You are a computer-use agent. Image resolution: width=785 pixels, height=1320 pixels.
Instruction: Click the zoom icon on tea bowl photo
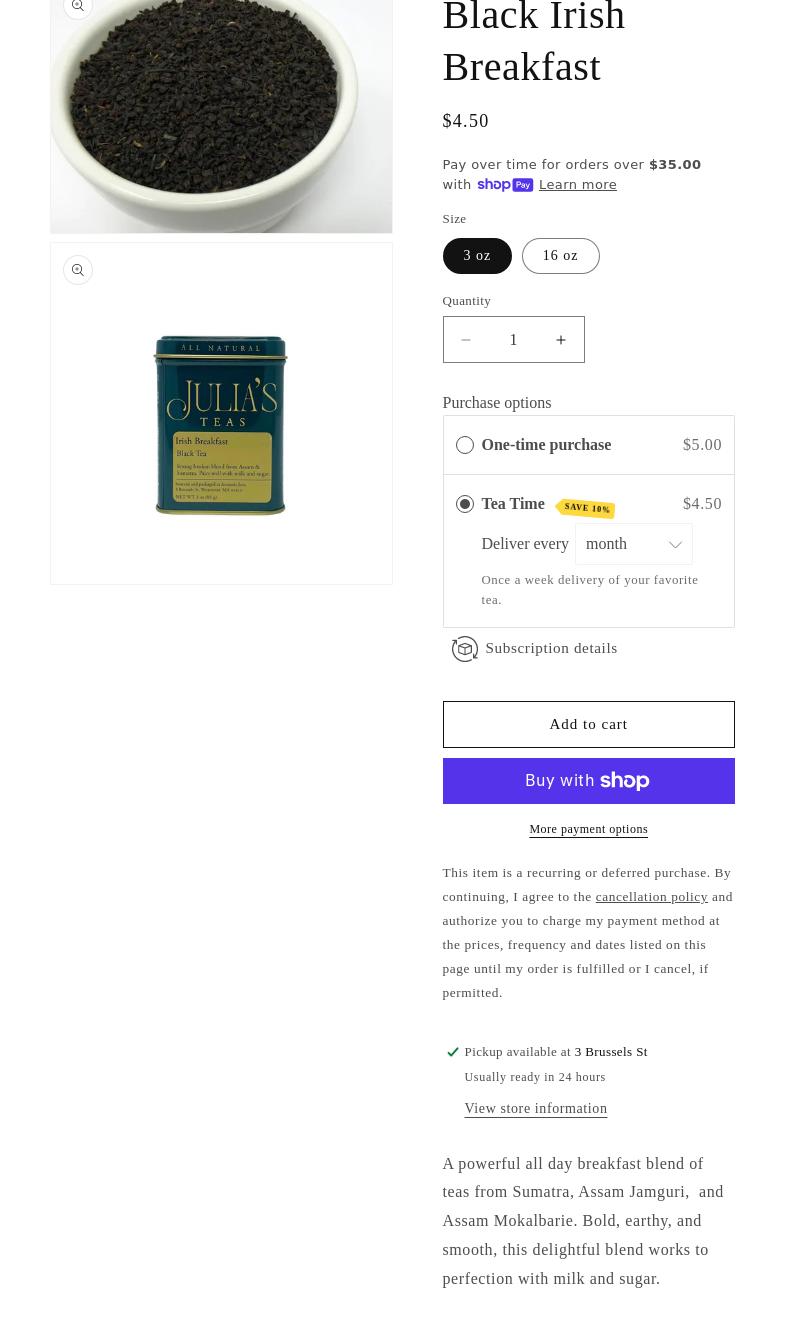click(78, 6)
